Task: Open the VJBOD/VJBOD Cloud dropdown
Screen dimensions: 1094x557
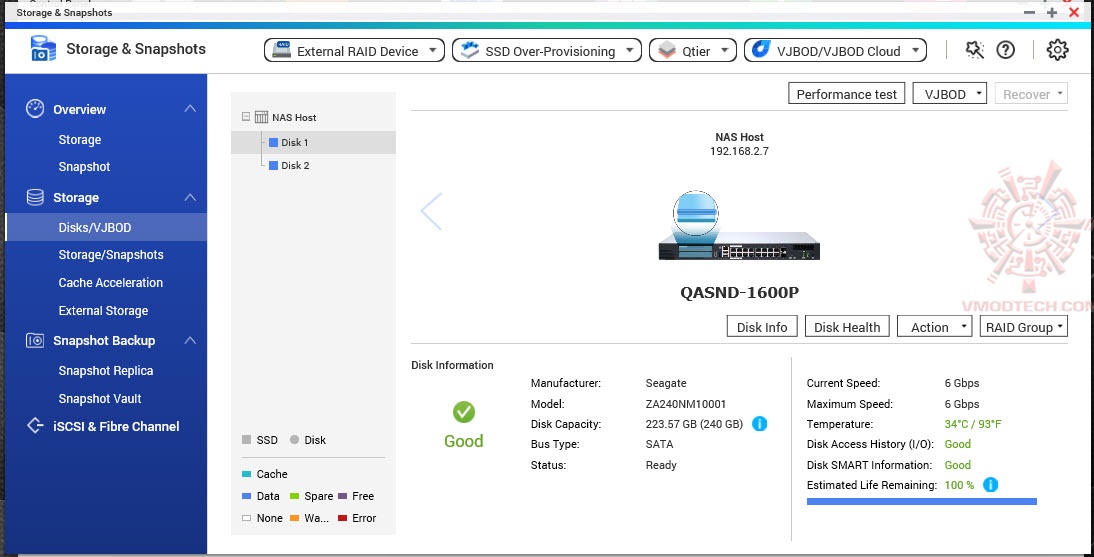Action: tap(835, 50)
